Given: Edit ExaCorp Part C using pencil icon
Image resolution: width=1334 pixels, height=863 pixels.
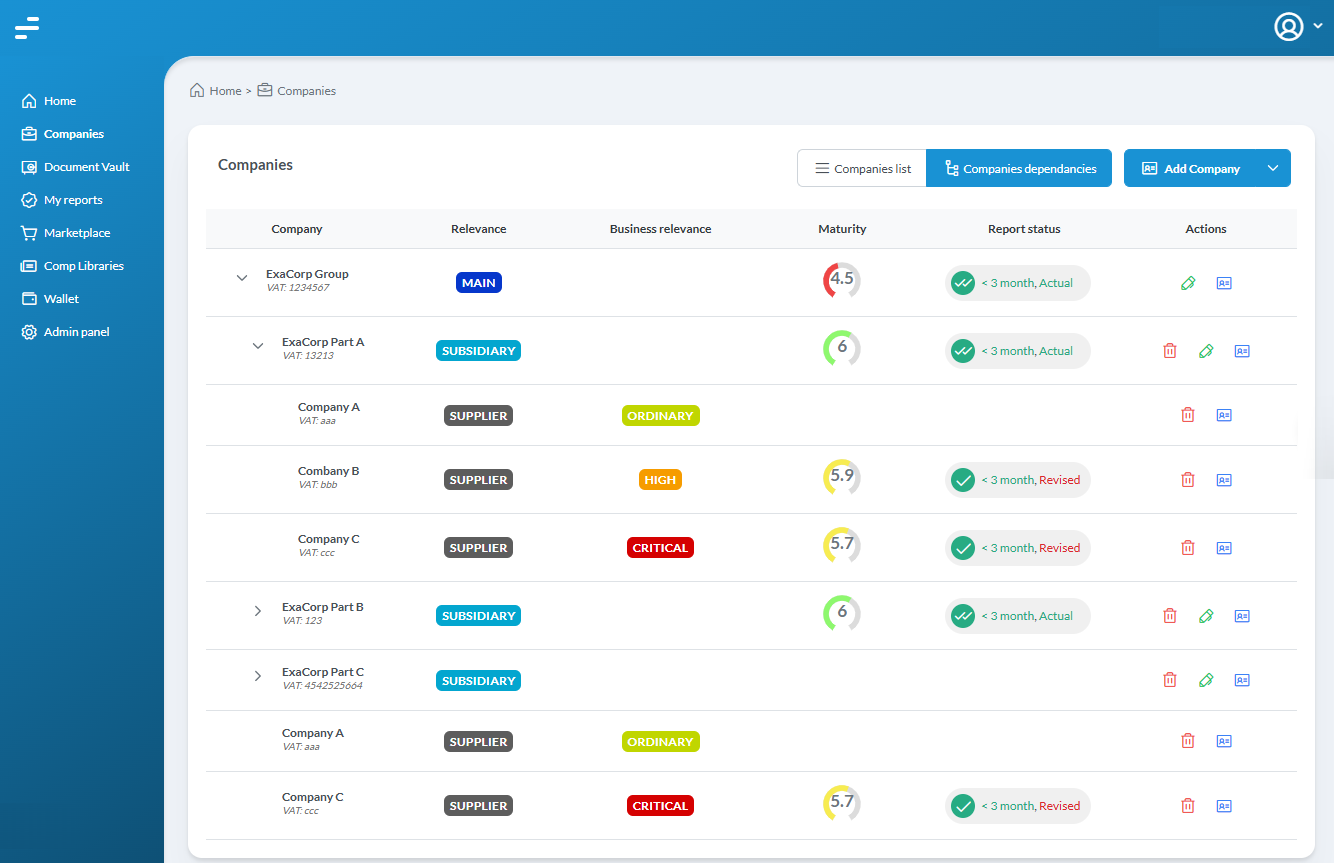Looking at the screenshot, I should point(1206,680).
